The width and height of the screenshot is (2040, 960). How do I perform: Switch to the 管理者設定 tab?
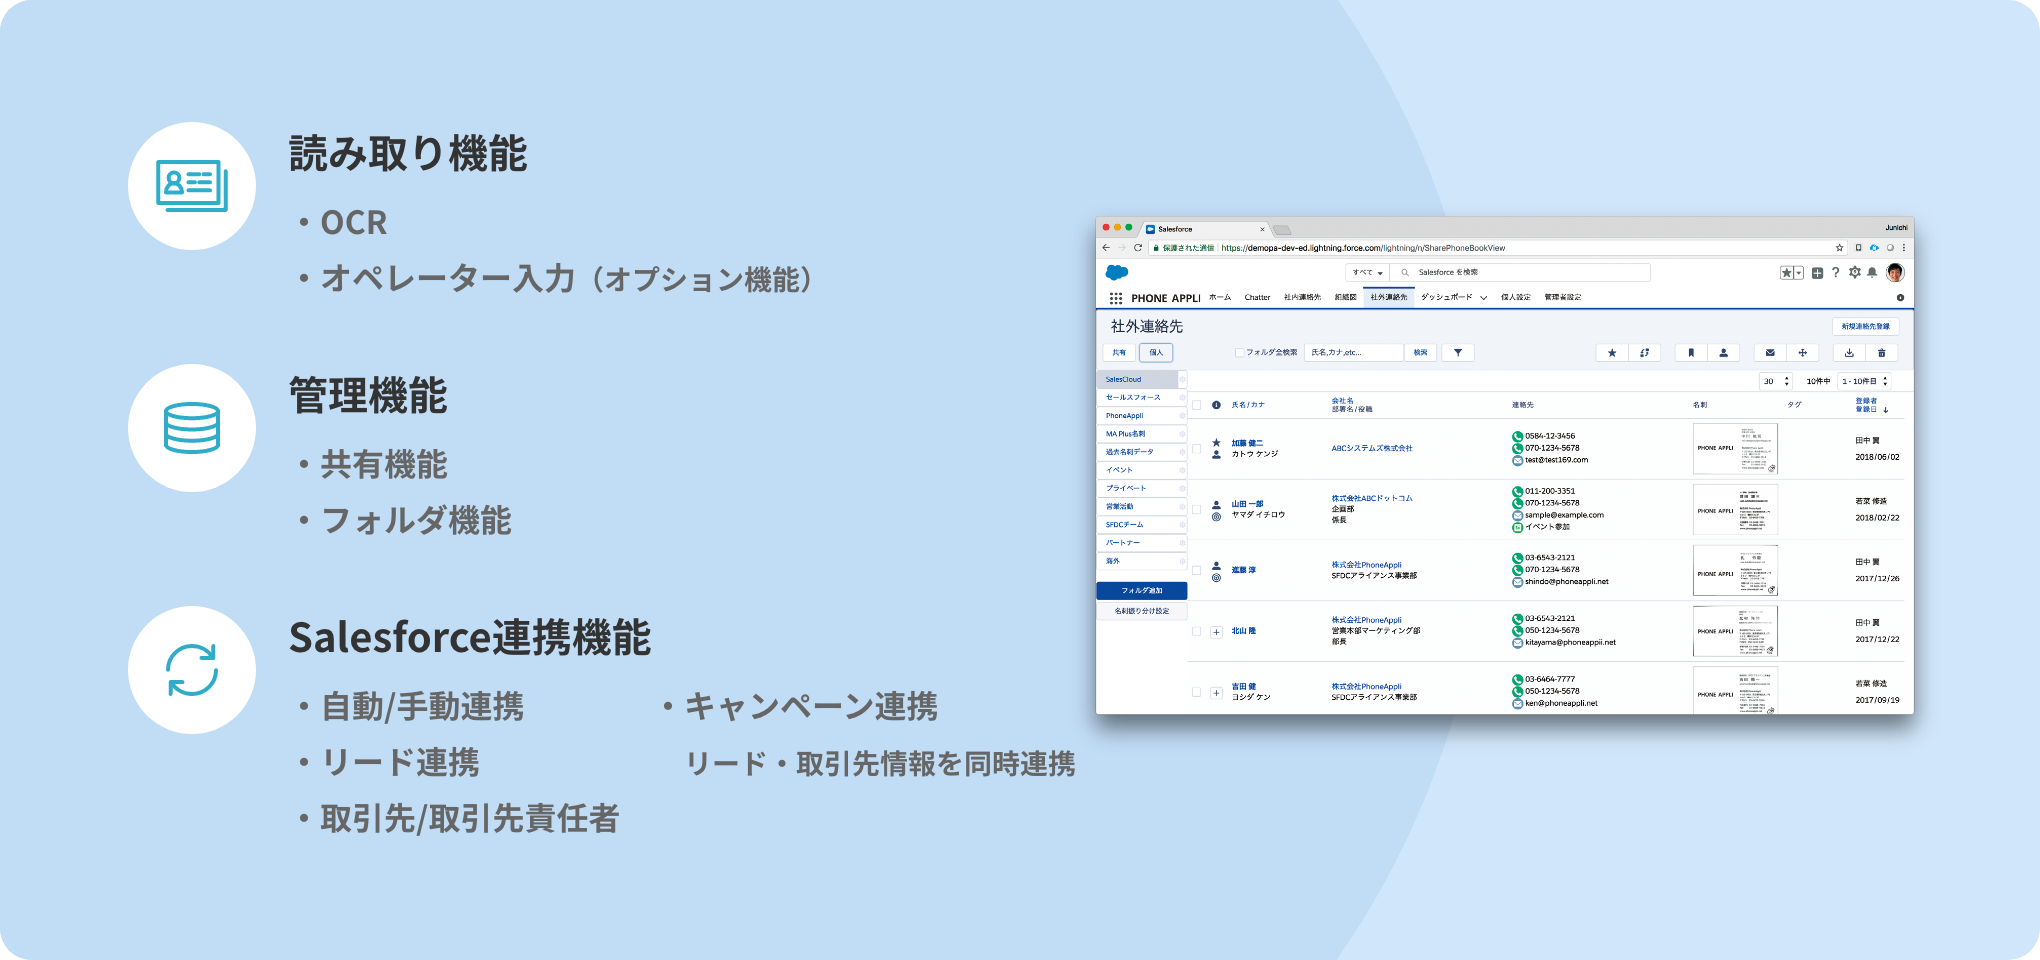click(x=1562, y=297)
